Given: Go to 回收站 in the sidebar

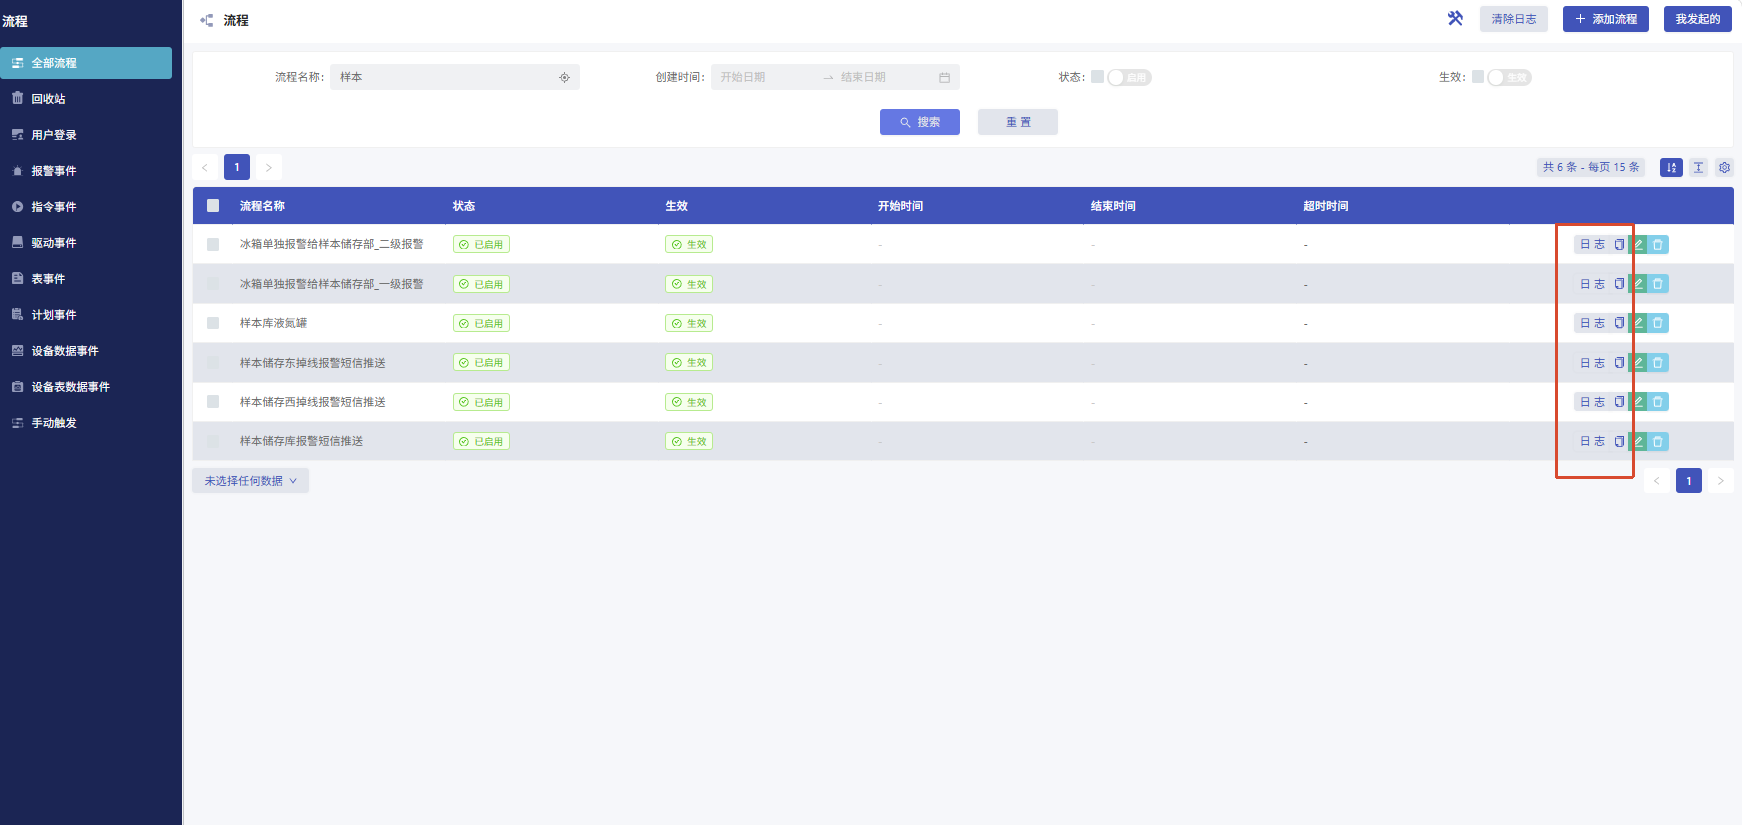Looking at the screenshot, I should point(86,99).
